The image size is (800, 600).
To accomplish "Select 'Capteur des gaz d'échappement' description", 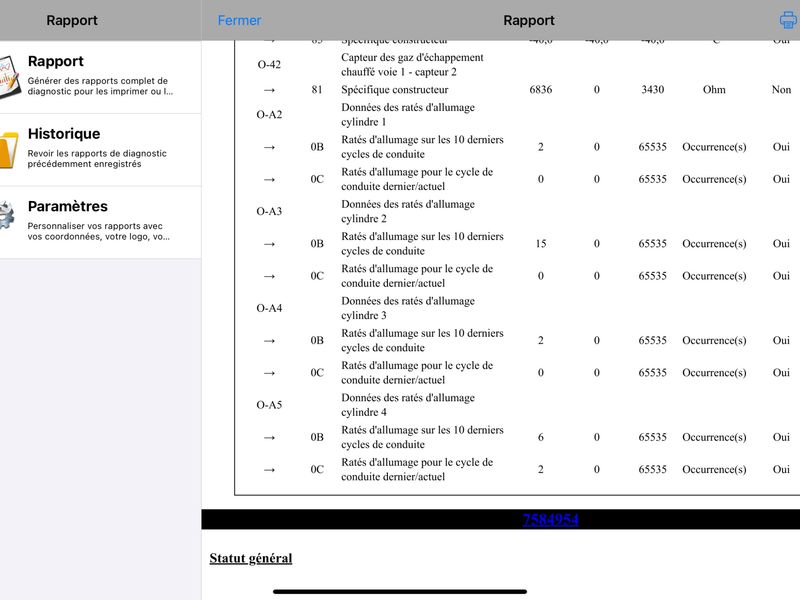I will click(x=412, y=64).
